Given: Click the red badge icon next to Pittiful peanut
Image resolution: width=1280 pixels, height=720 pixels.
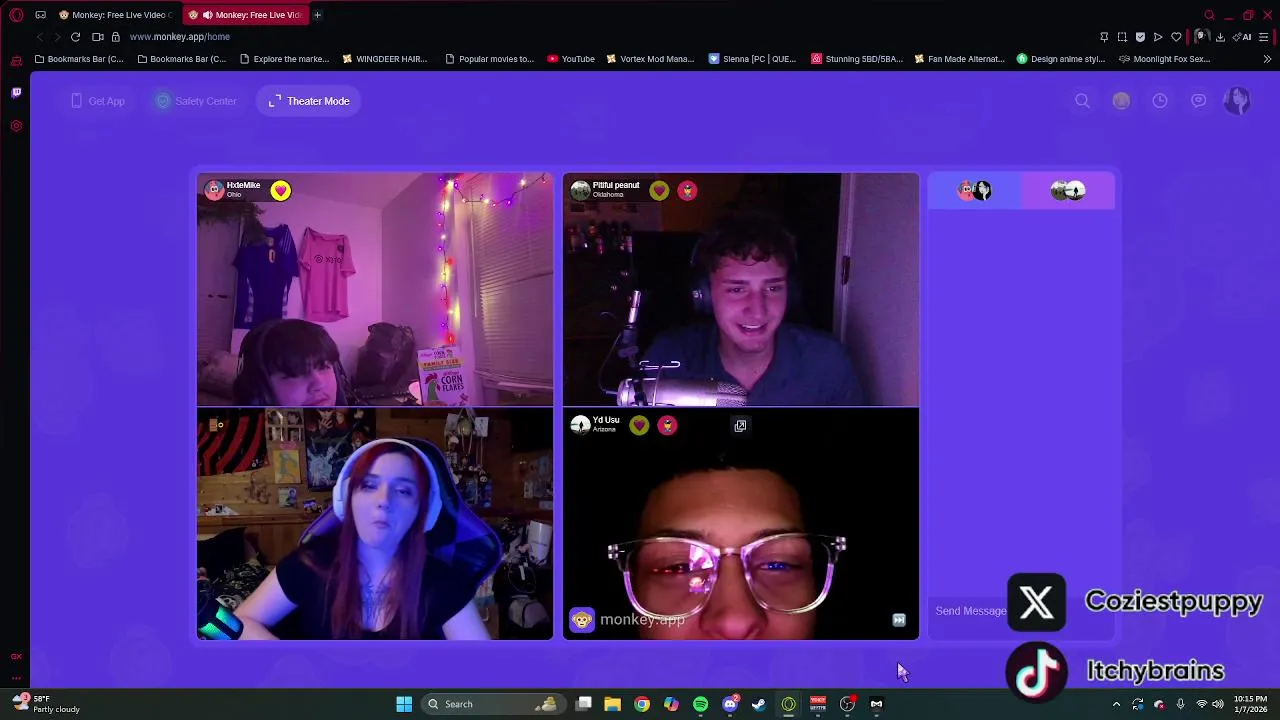Looking at the screenshot, I should (x=687, y=190).
